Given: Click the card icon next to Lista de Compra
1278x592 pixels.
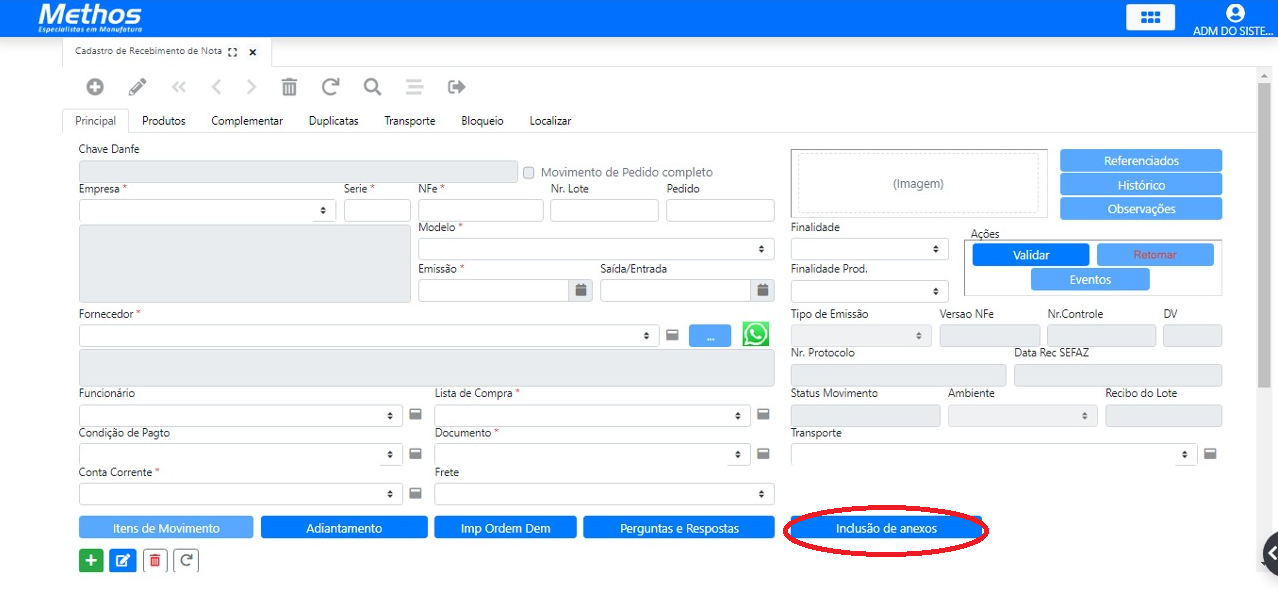Looking at the screenshot, I should (763, 414).
